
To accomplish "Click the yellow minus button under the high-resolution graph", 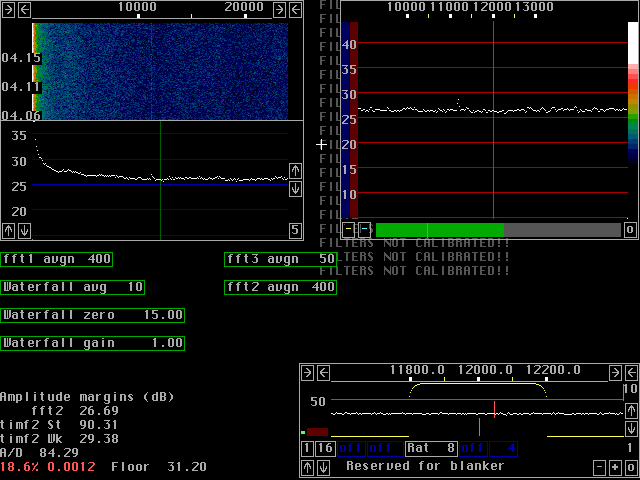I will [x=348, y=230].
